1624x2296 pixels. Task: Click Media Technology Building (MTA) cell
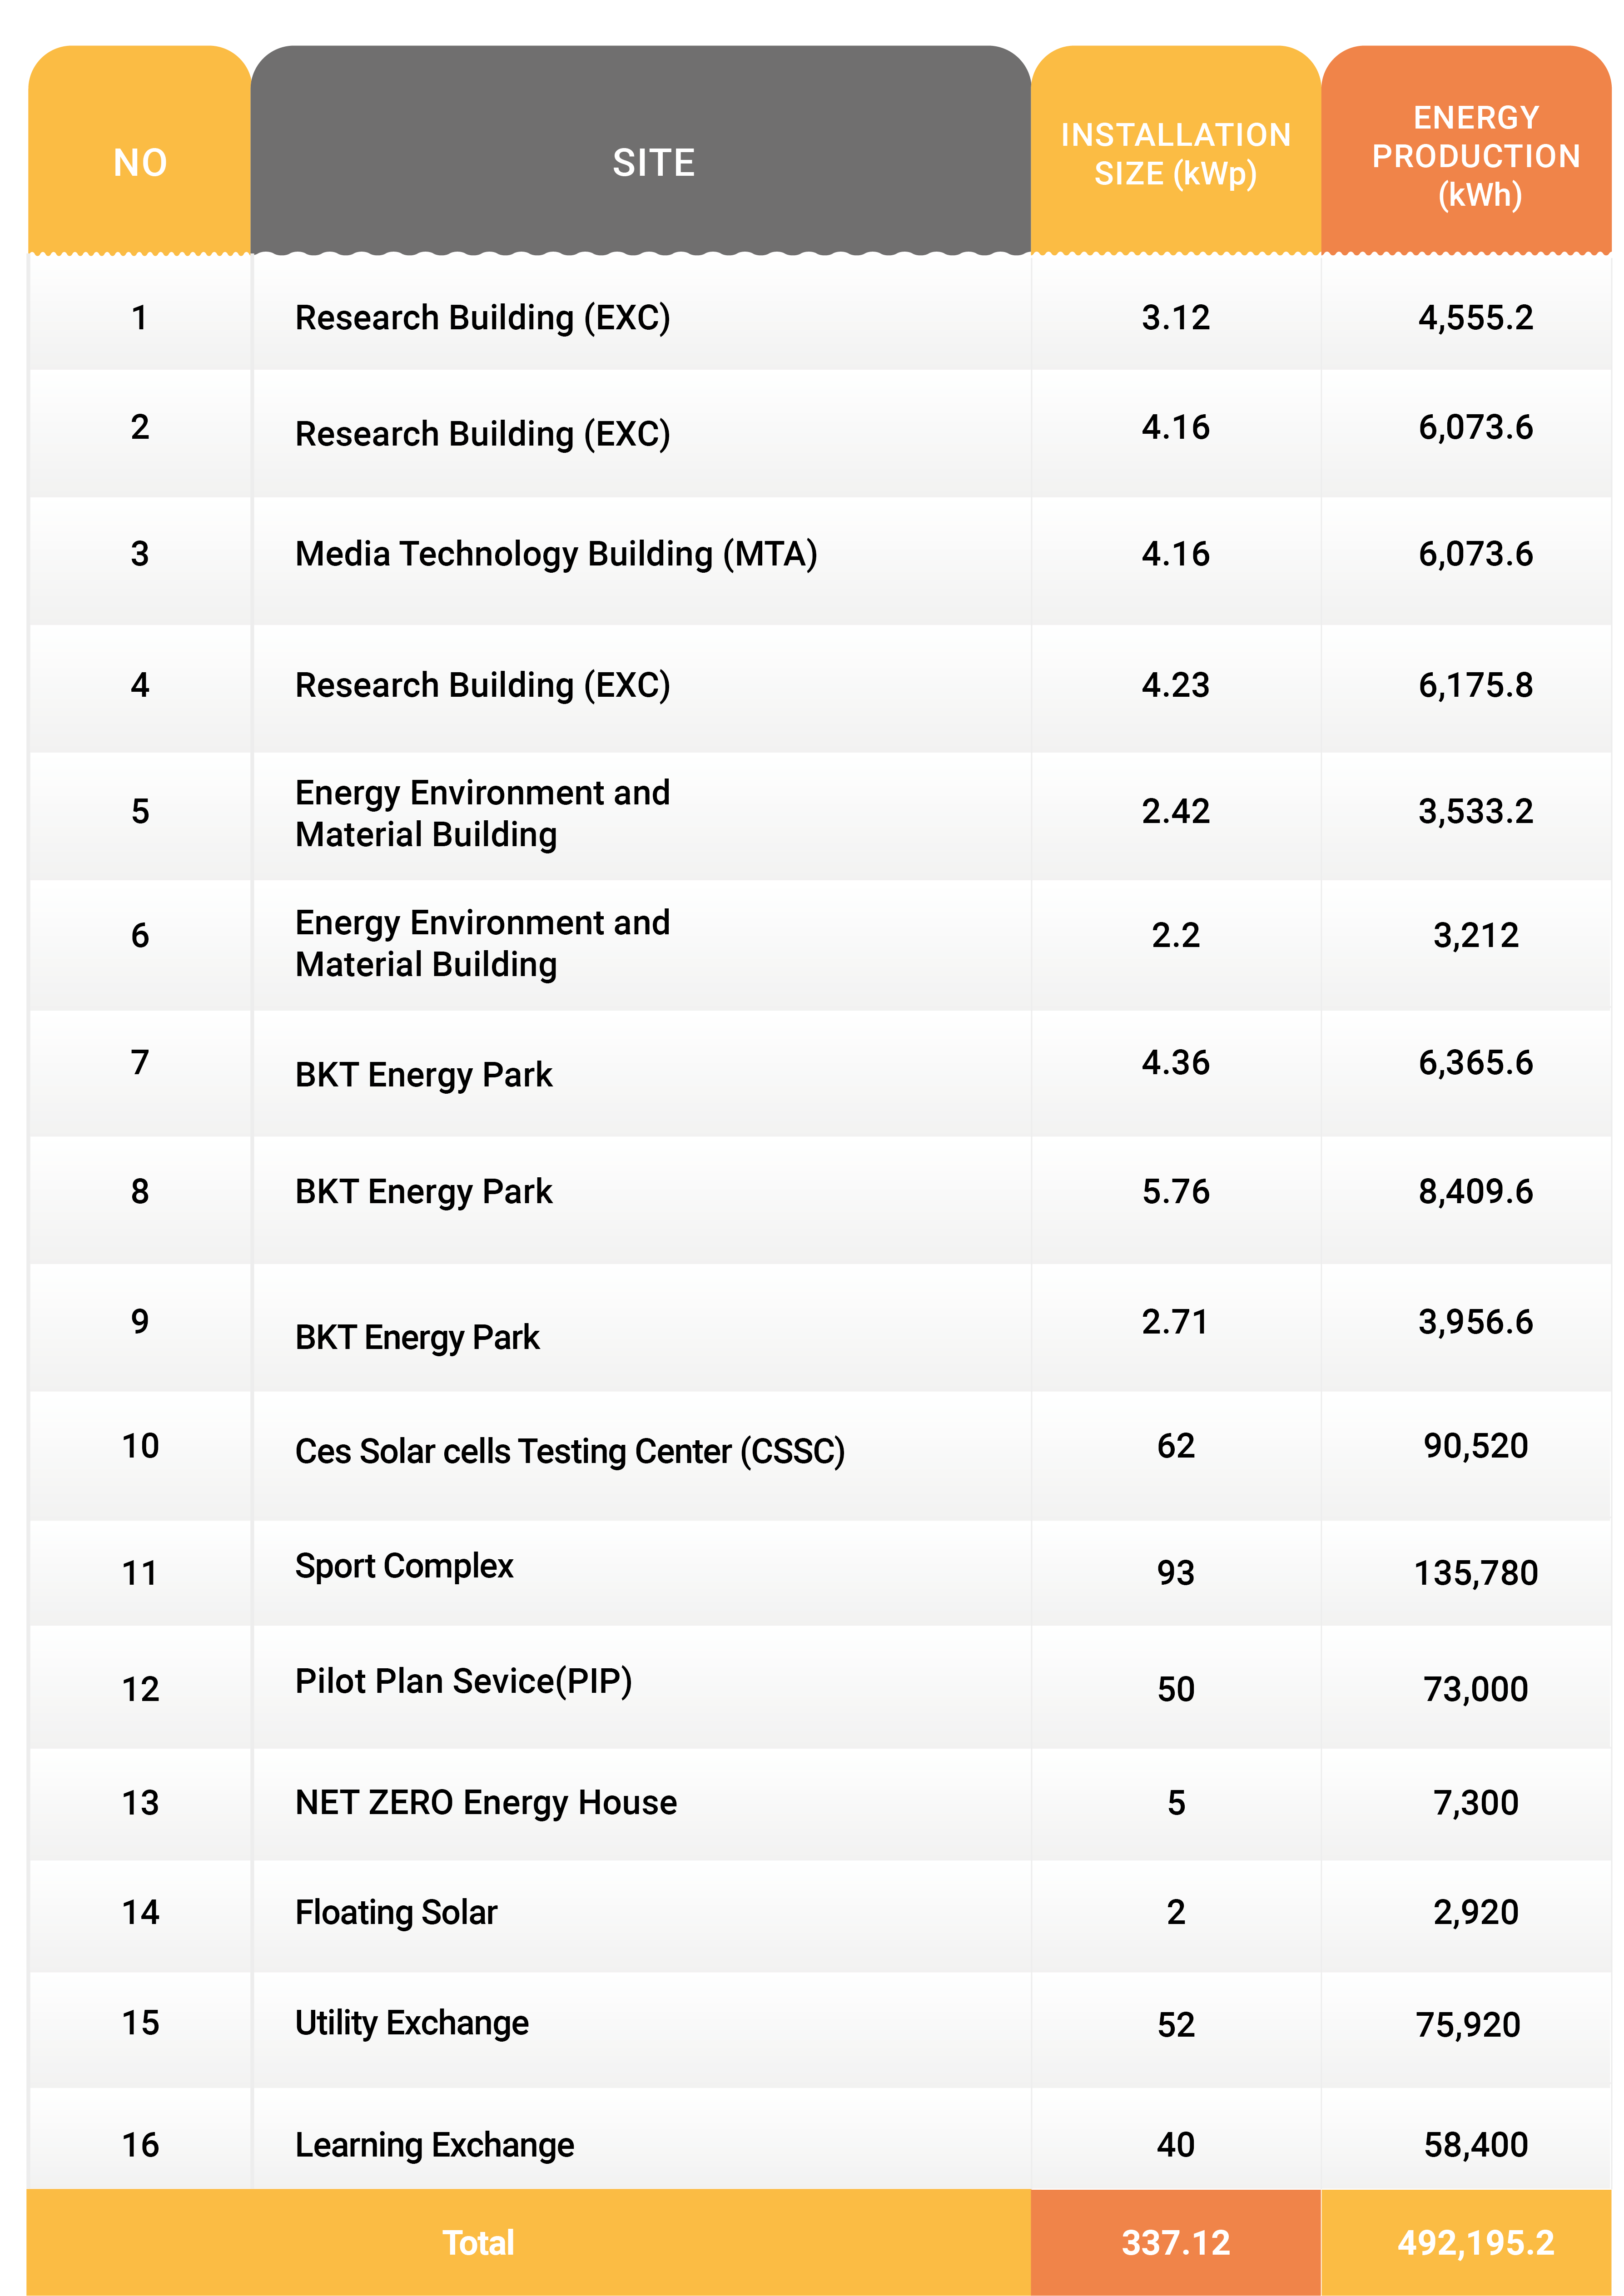coord(556,554)
